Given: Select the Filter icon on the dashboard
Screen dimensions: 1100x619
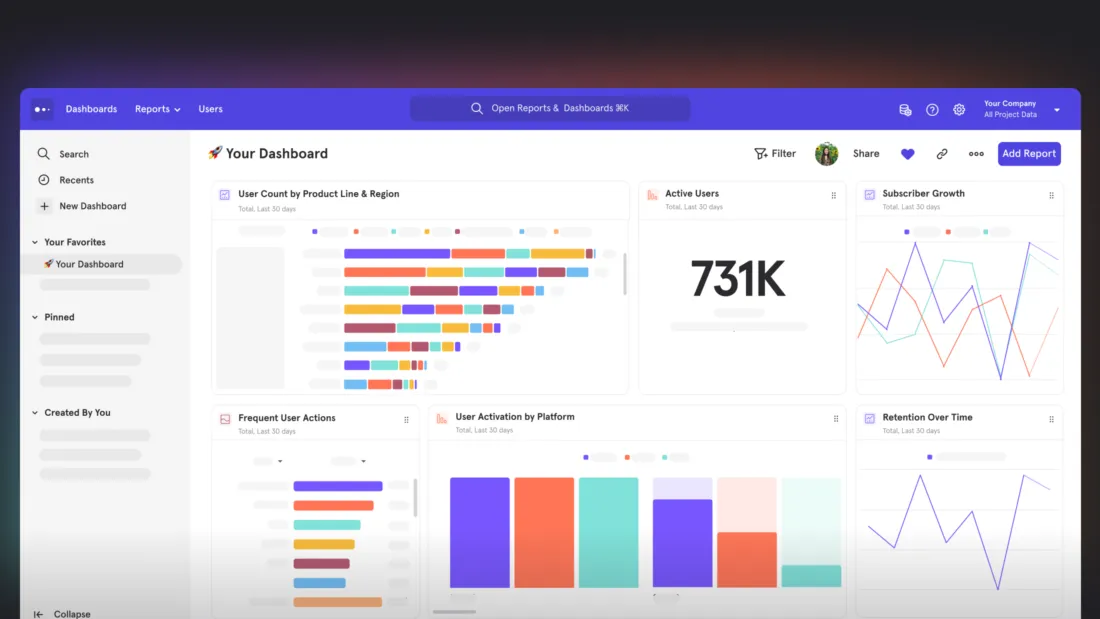Looking at the screenshot, I should click(761, 153).
